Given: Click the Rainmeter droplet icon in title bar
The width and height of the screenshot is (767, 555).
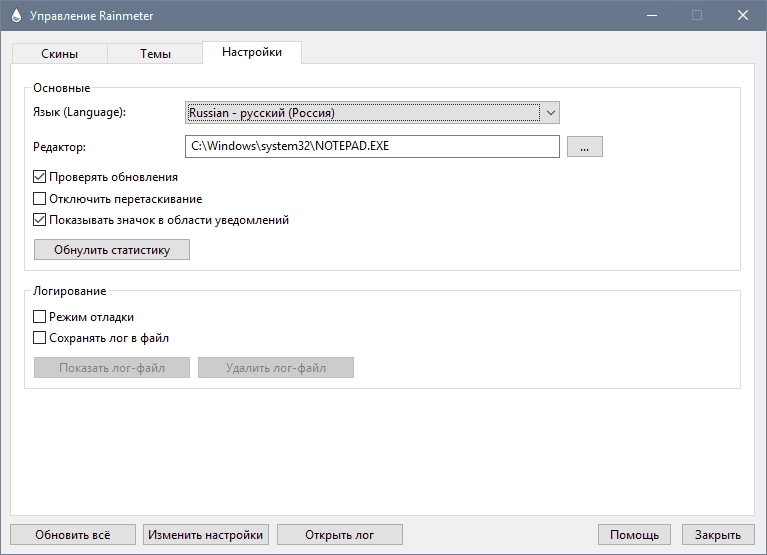Looking at the screenshot, I should coord(16,16).
